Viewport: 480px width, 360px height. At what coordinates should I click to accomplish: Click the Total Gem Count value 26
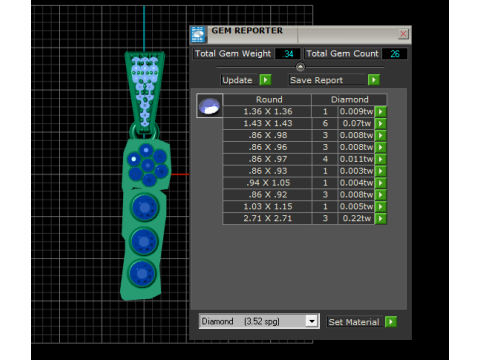click(x=395, y=54)
